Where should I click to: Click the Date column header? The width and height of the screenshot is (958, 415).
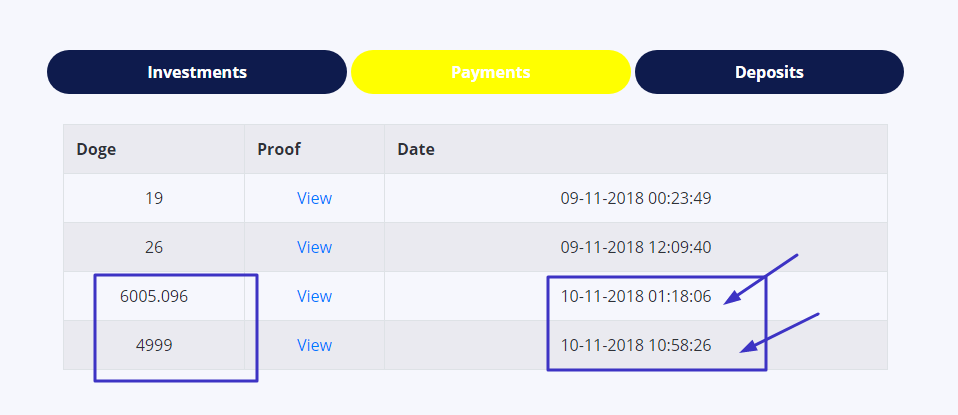pos(416,149)
